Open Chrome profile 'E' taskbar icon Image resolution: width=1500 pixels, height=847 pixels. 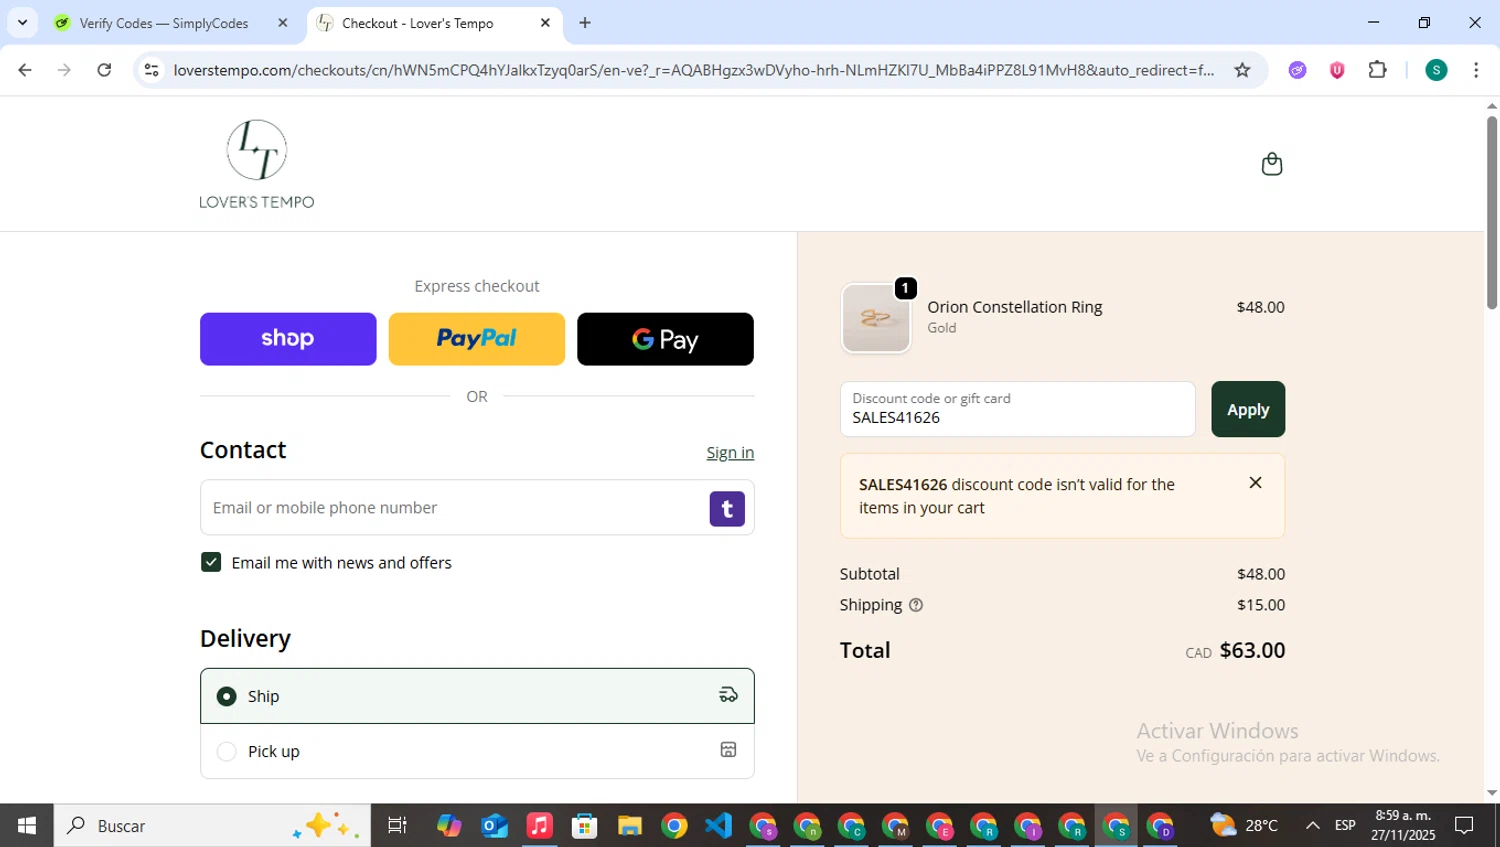click(940, 826)
